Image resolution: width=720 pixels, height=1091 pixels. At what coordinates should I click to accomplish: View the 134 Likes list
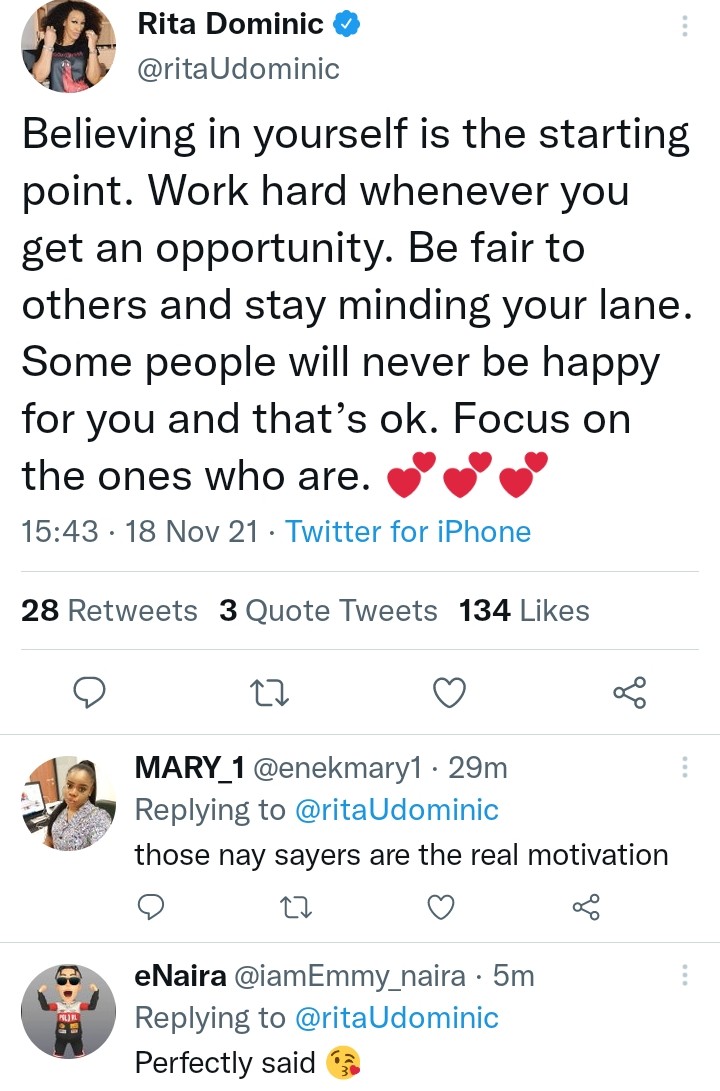[x=524, y=611]
